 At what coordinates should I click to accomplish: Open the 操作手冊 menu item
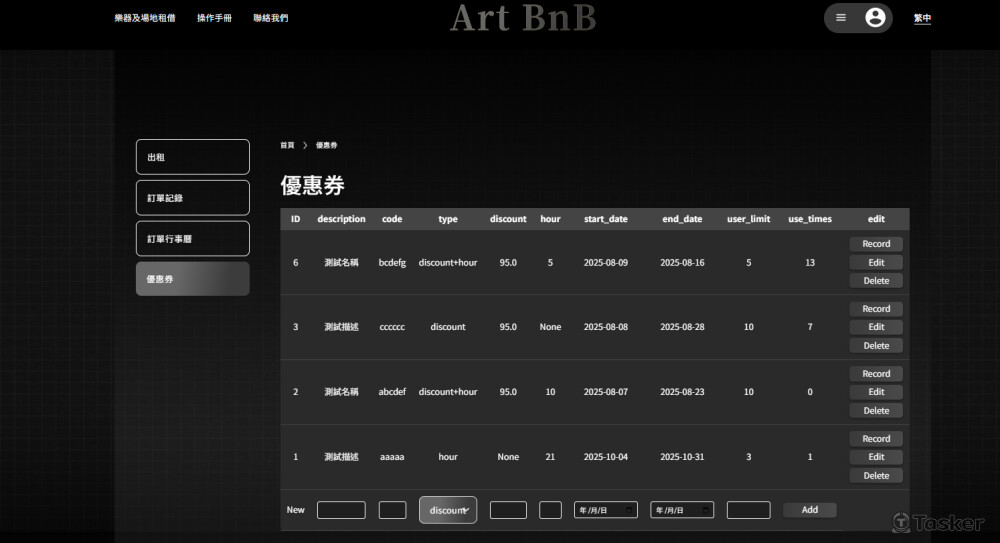214,18
